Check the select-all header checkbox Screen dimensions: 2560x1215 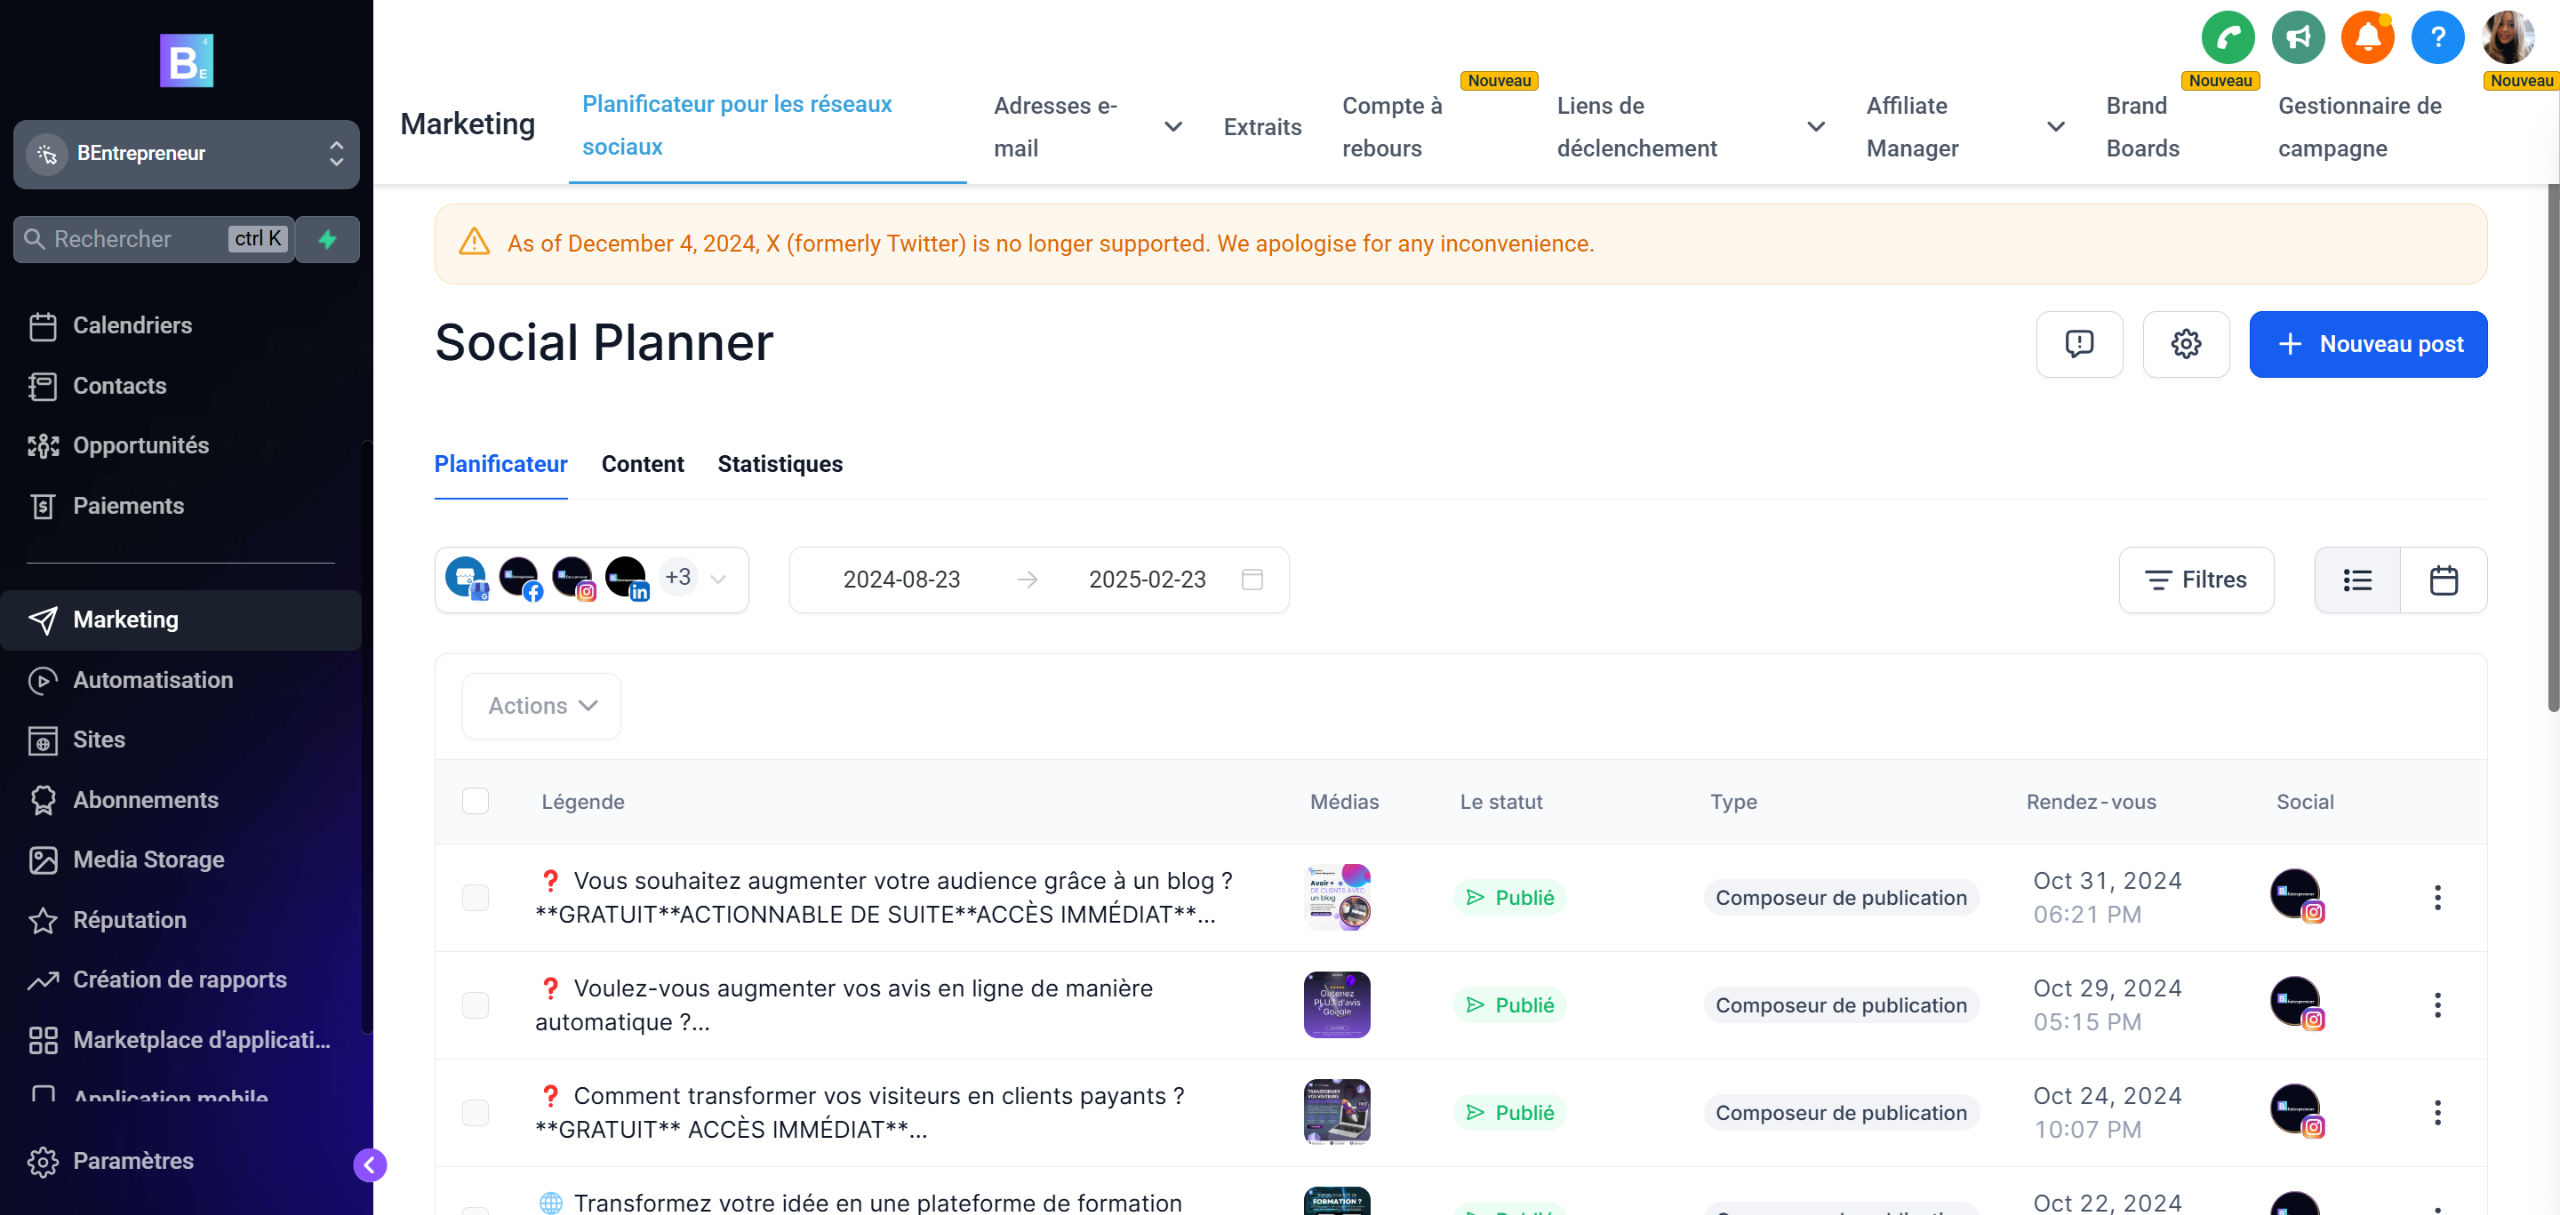(x=476, y=801)
